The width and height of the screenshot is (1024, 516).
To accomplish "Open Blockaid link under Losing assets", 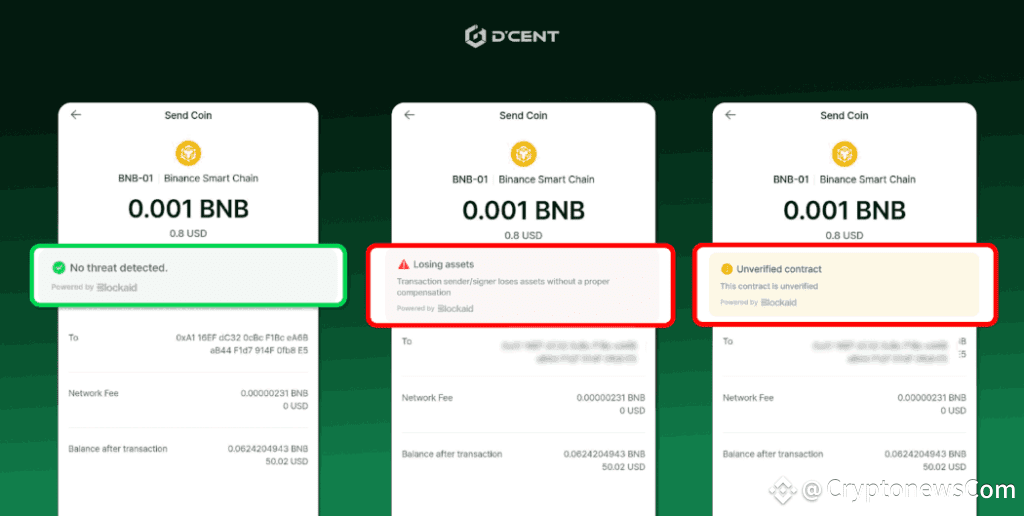I will [x=455, y=308].
